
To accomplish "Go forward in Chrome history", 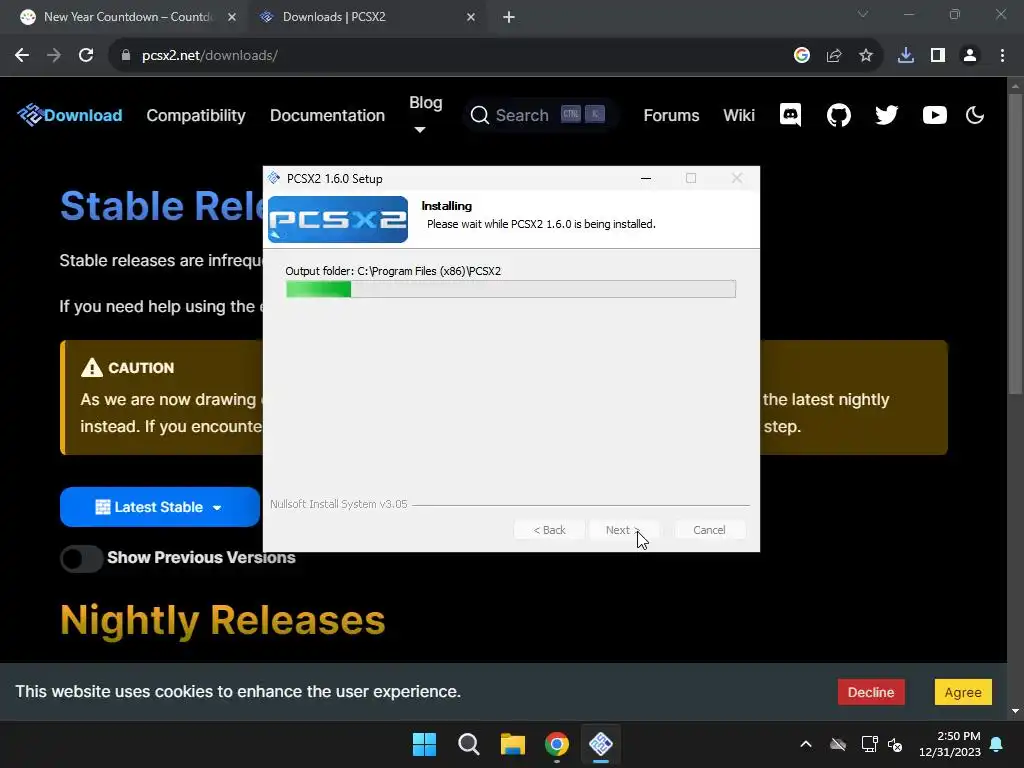I will point(54,56).
